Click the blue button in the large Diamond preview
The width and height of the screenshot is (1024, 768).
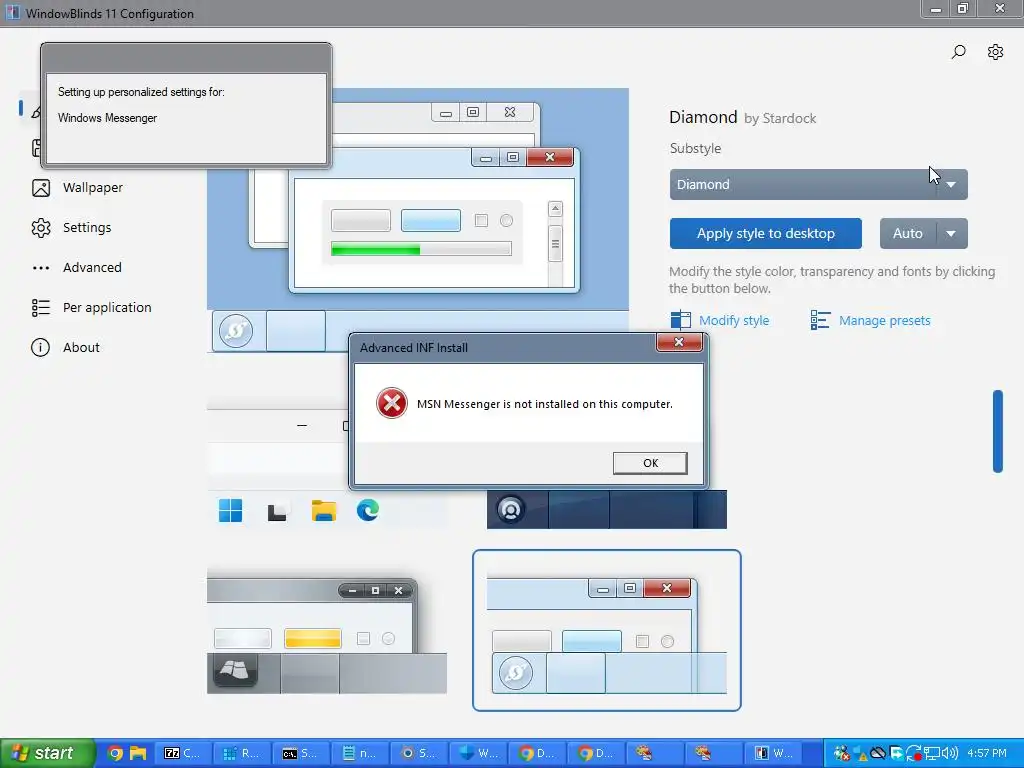click(430, 221)
